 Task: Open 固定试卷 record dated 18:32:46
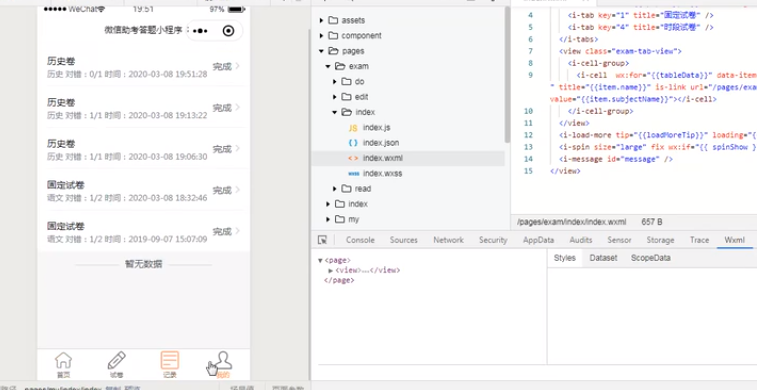(143, 191)
